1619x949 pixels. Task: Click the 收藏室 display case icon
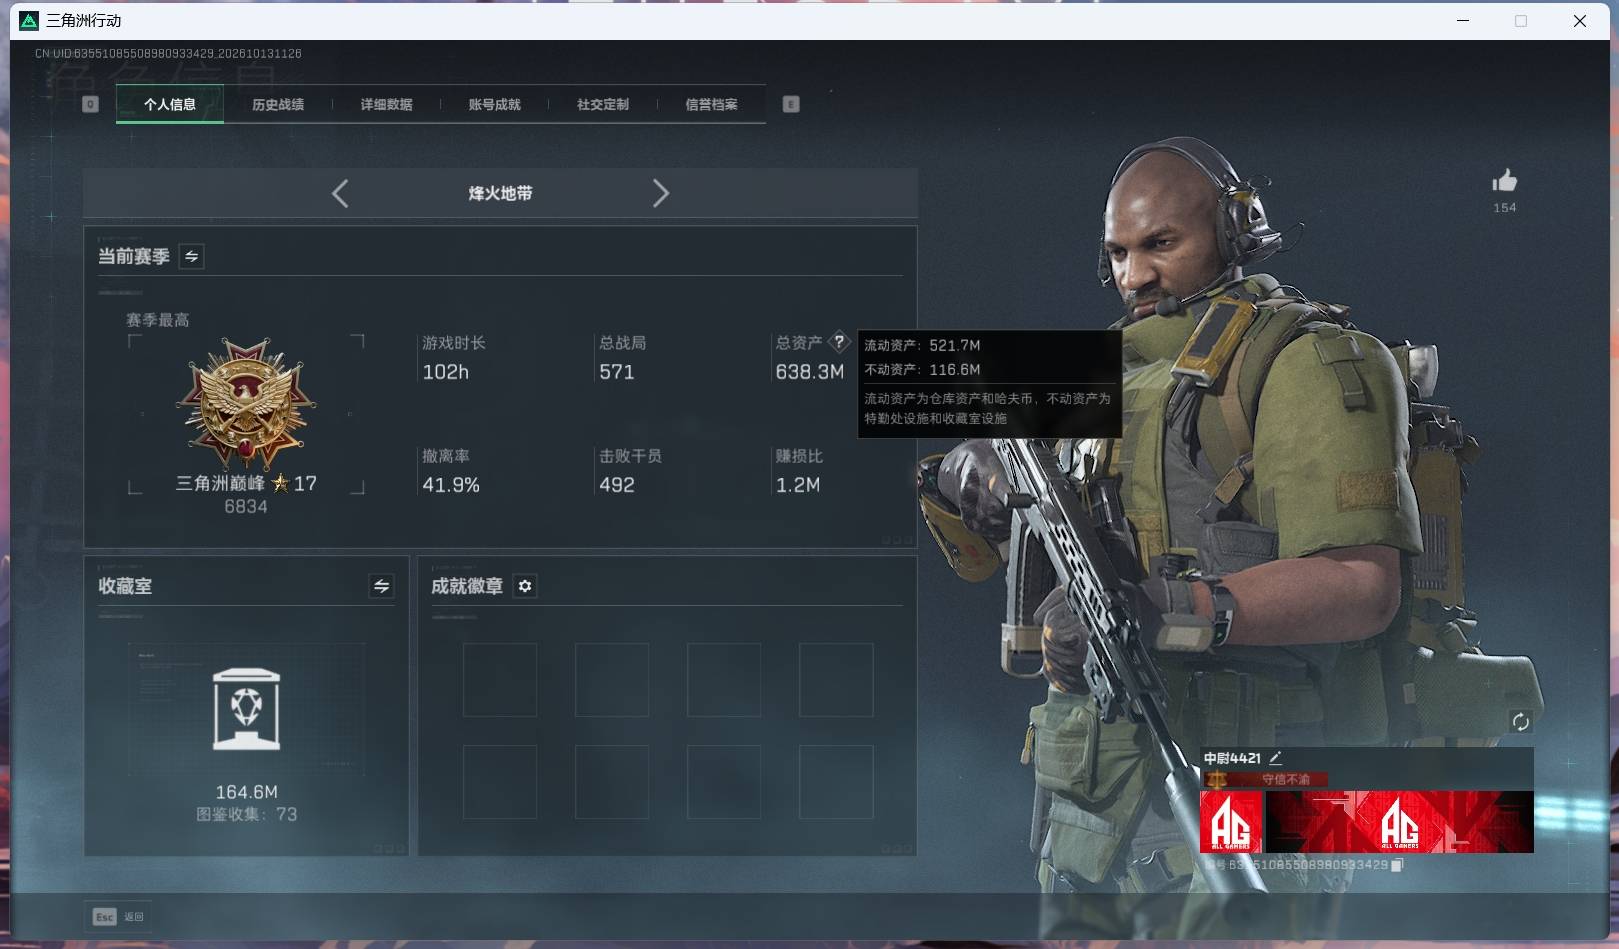click(246, 709)
